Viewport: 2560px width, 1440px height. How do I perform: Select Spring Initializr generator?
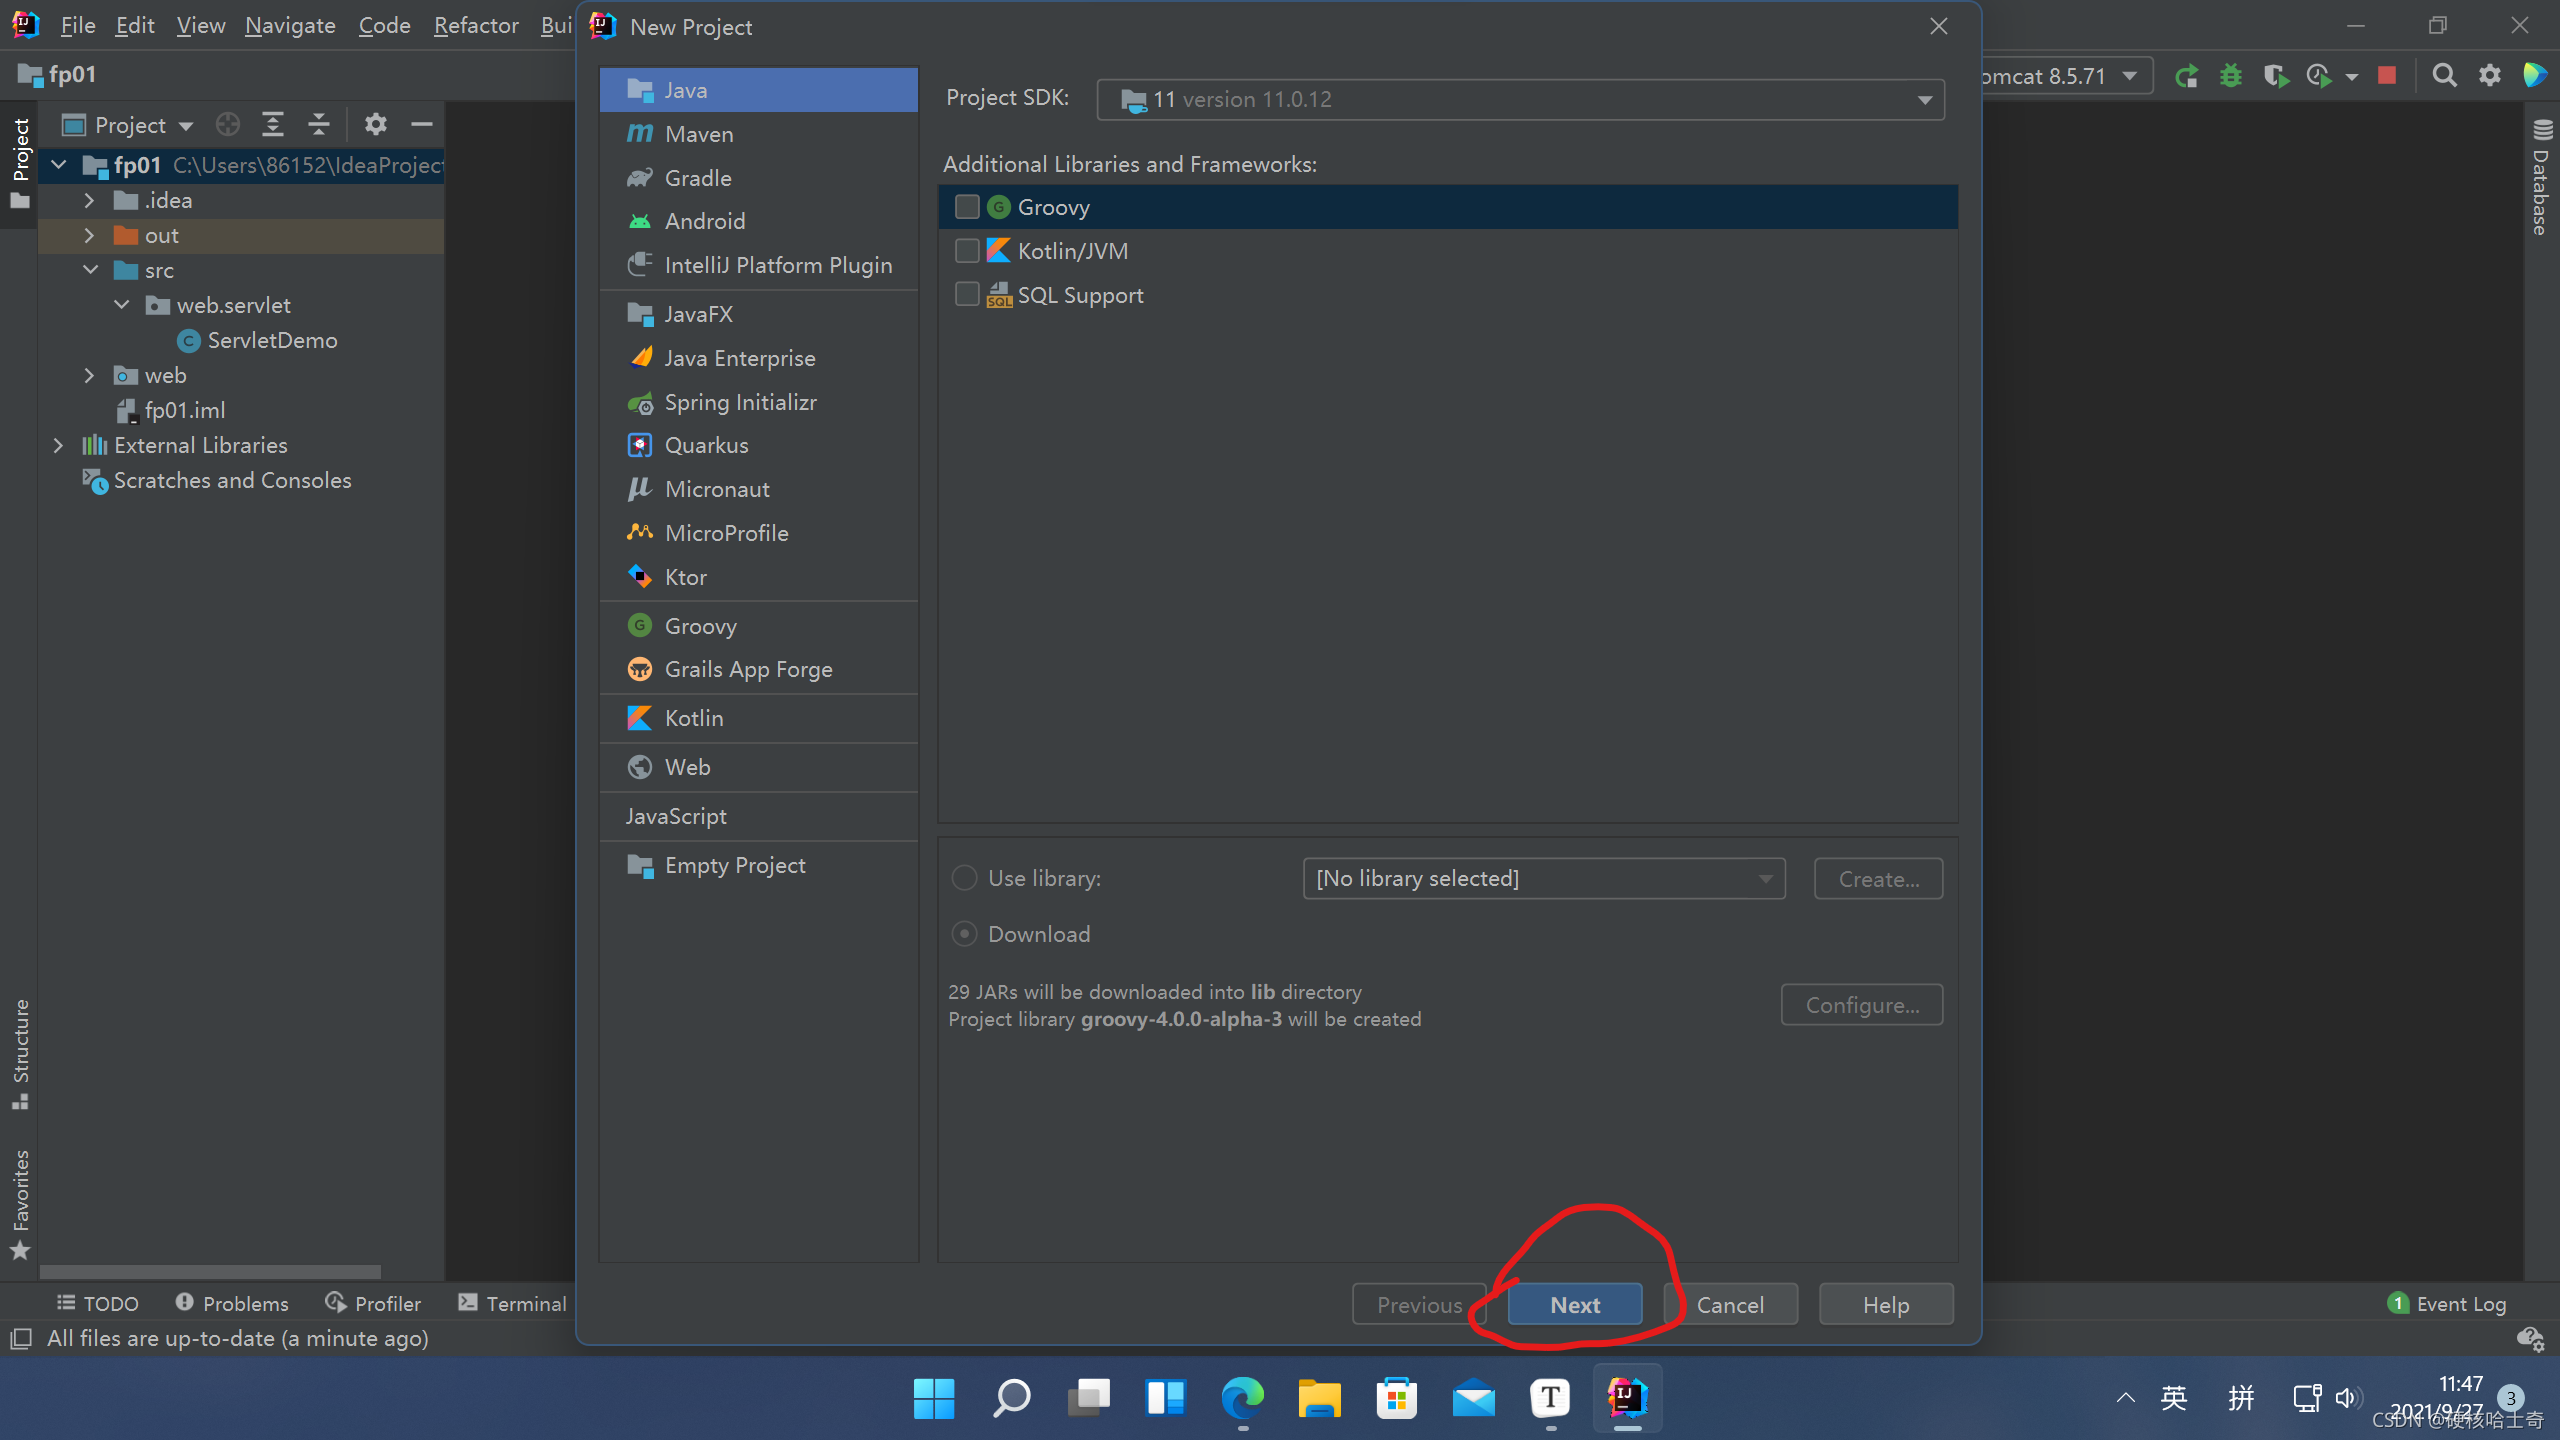758,402
